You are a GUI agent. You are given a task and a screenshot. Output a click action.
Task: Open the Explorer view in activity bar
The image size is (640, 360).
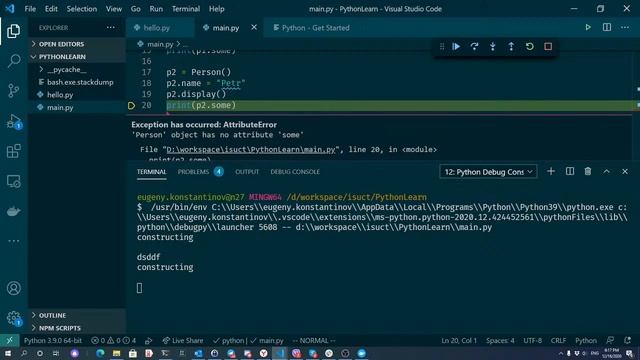13,31
